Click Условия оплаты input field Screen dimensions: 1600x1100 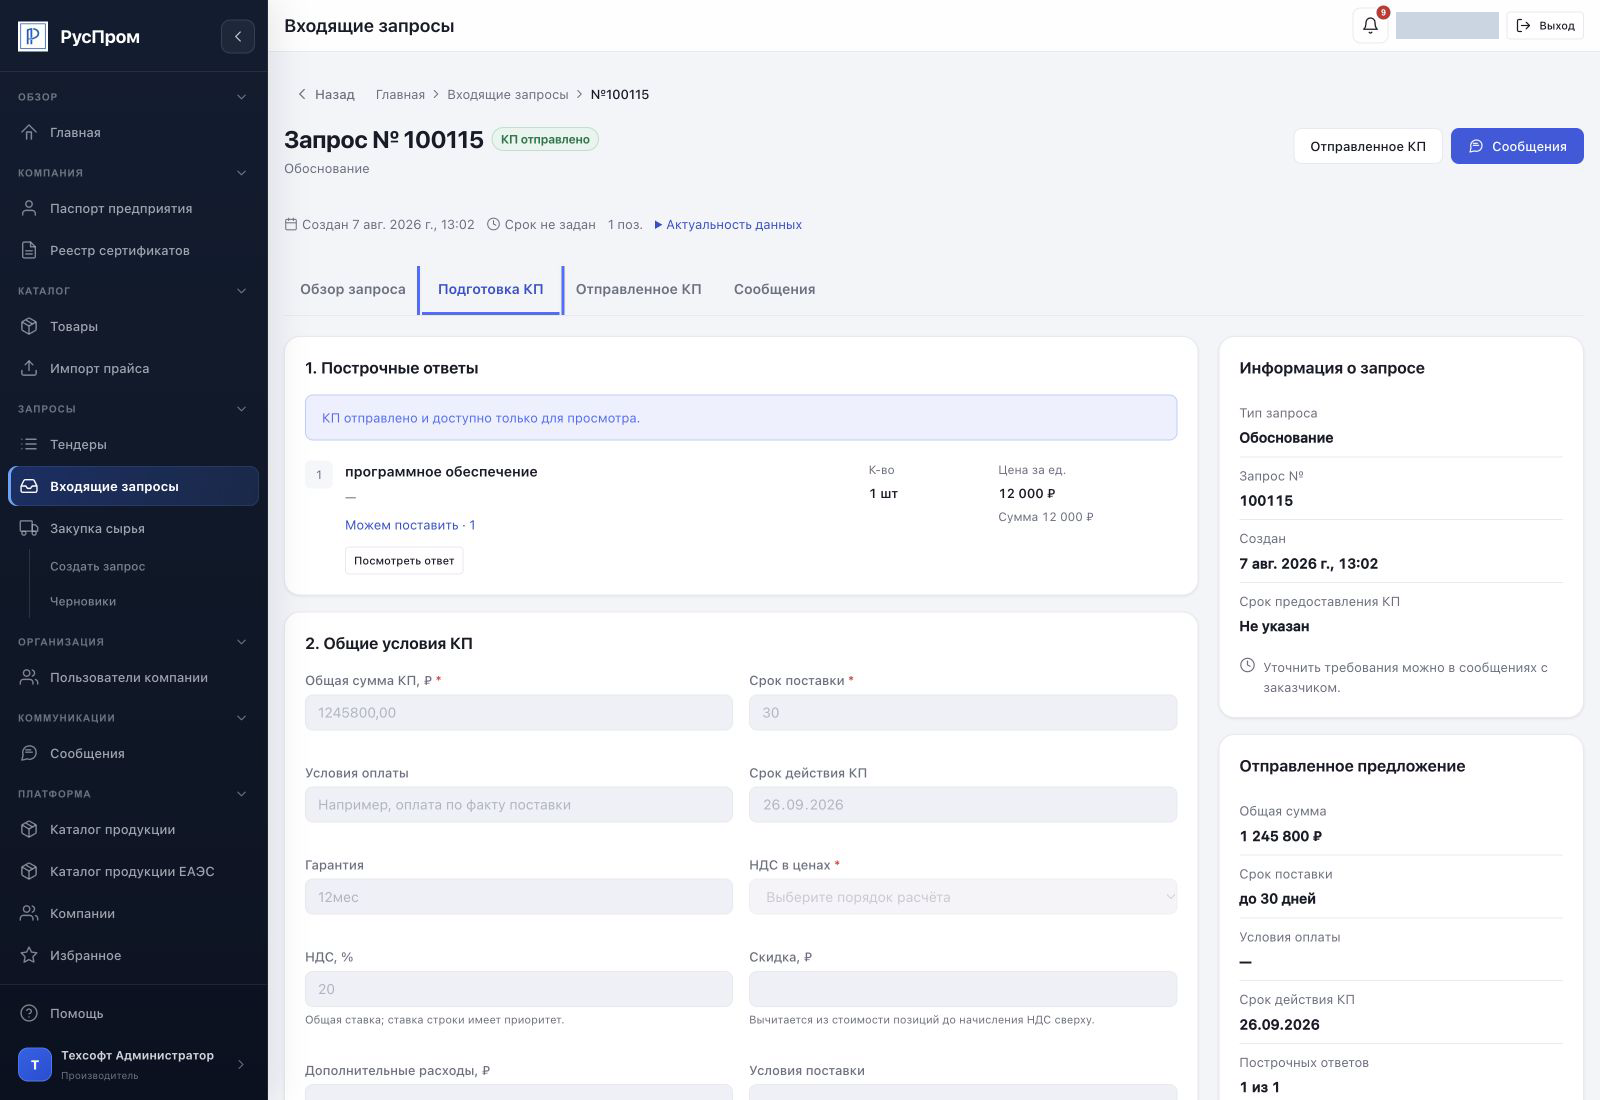point(519,805)
